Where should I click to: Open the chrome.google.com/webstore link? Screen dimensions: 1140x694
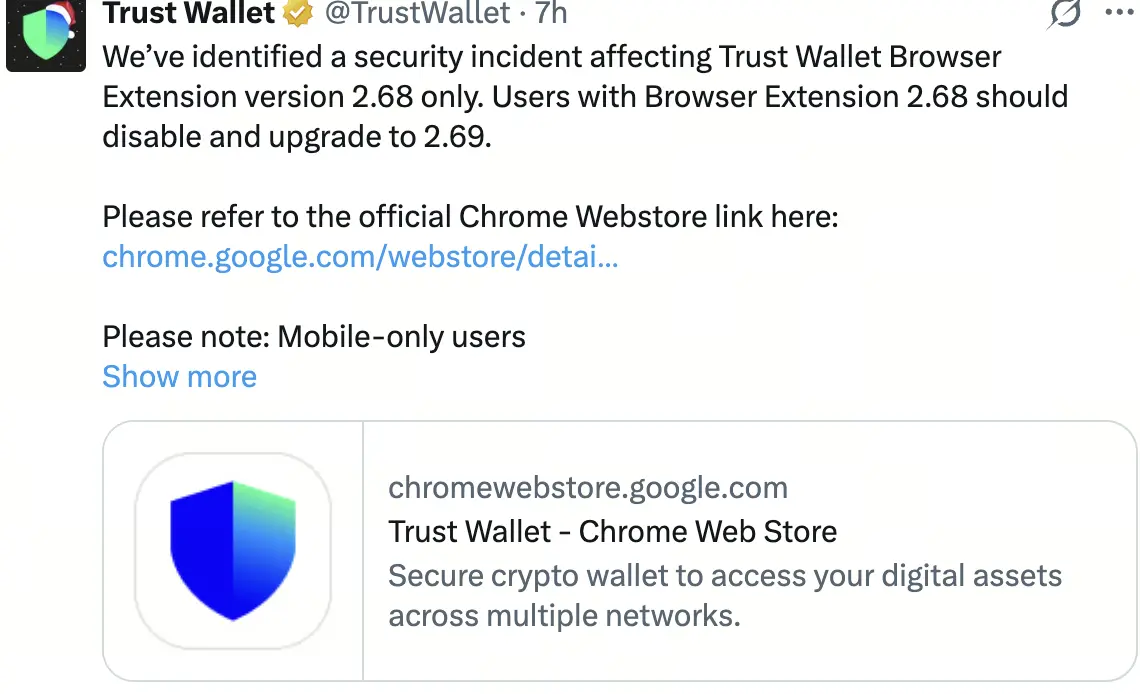[360, 257]
